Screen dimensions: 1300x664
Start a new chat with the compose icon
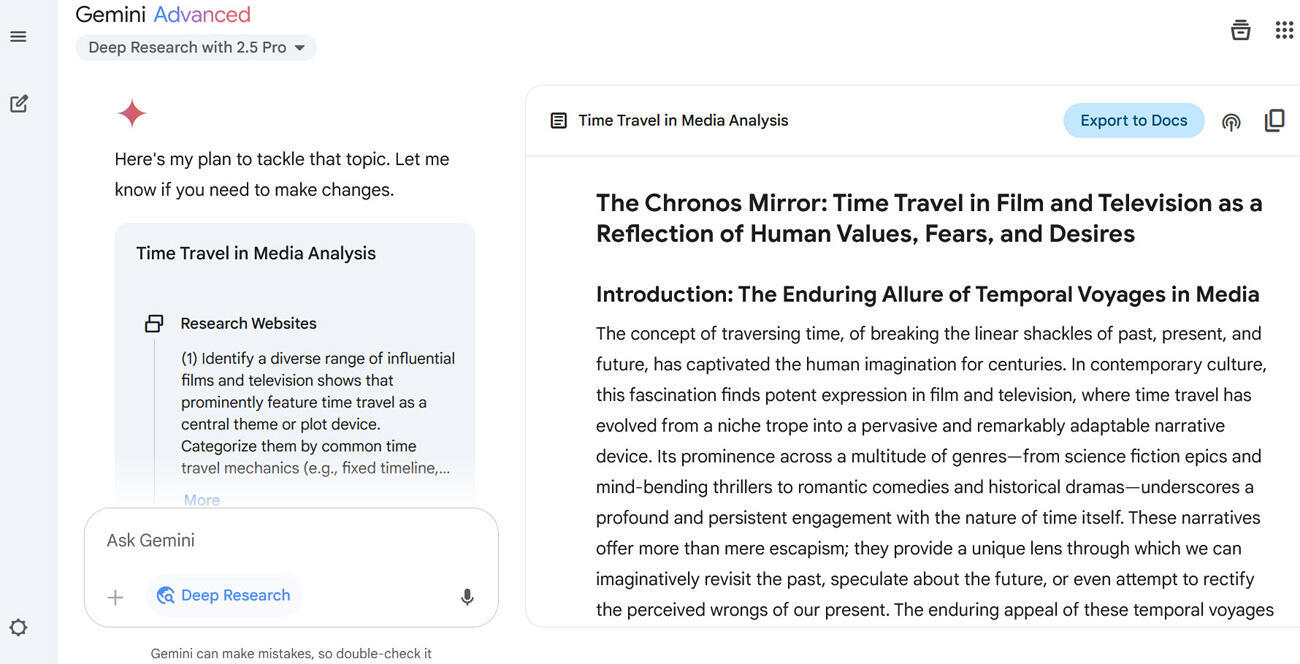pyautogui.click(x=18, y=104)
